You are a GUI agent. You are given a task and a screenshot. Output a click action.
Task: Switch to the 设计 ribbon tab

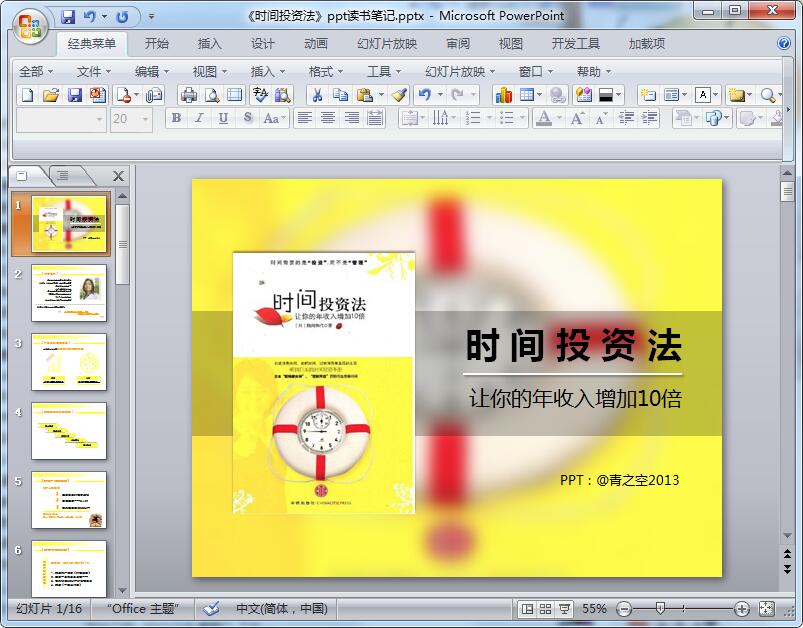coord(263,44)
